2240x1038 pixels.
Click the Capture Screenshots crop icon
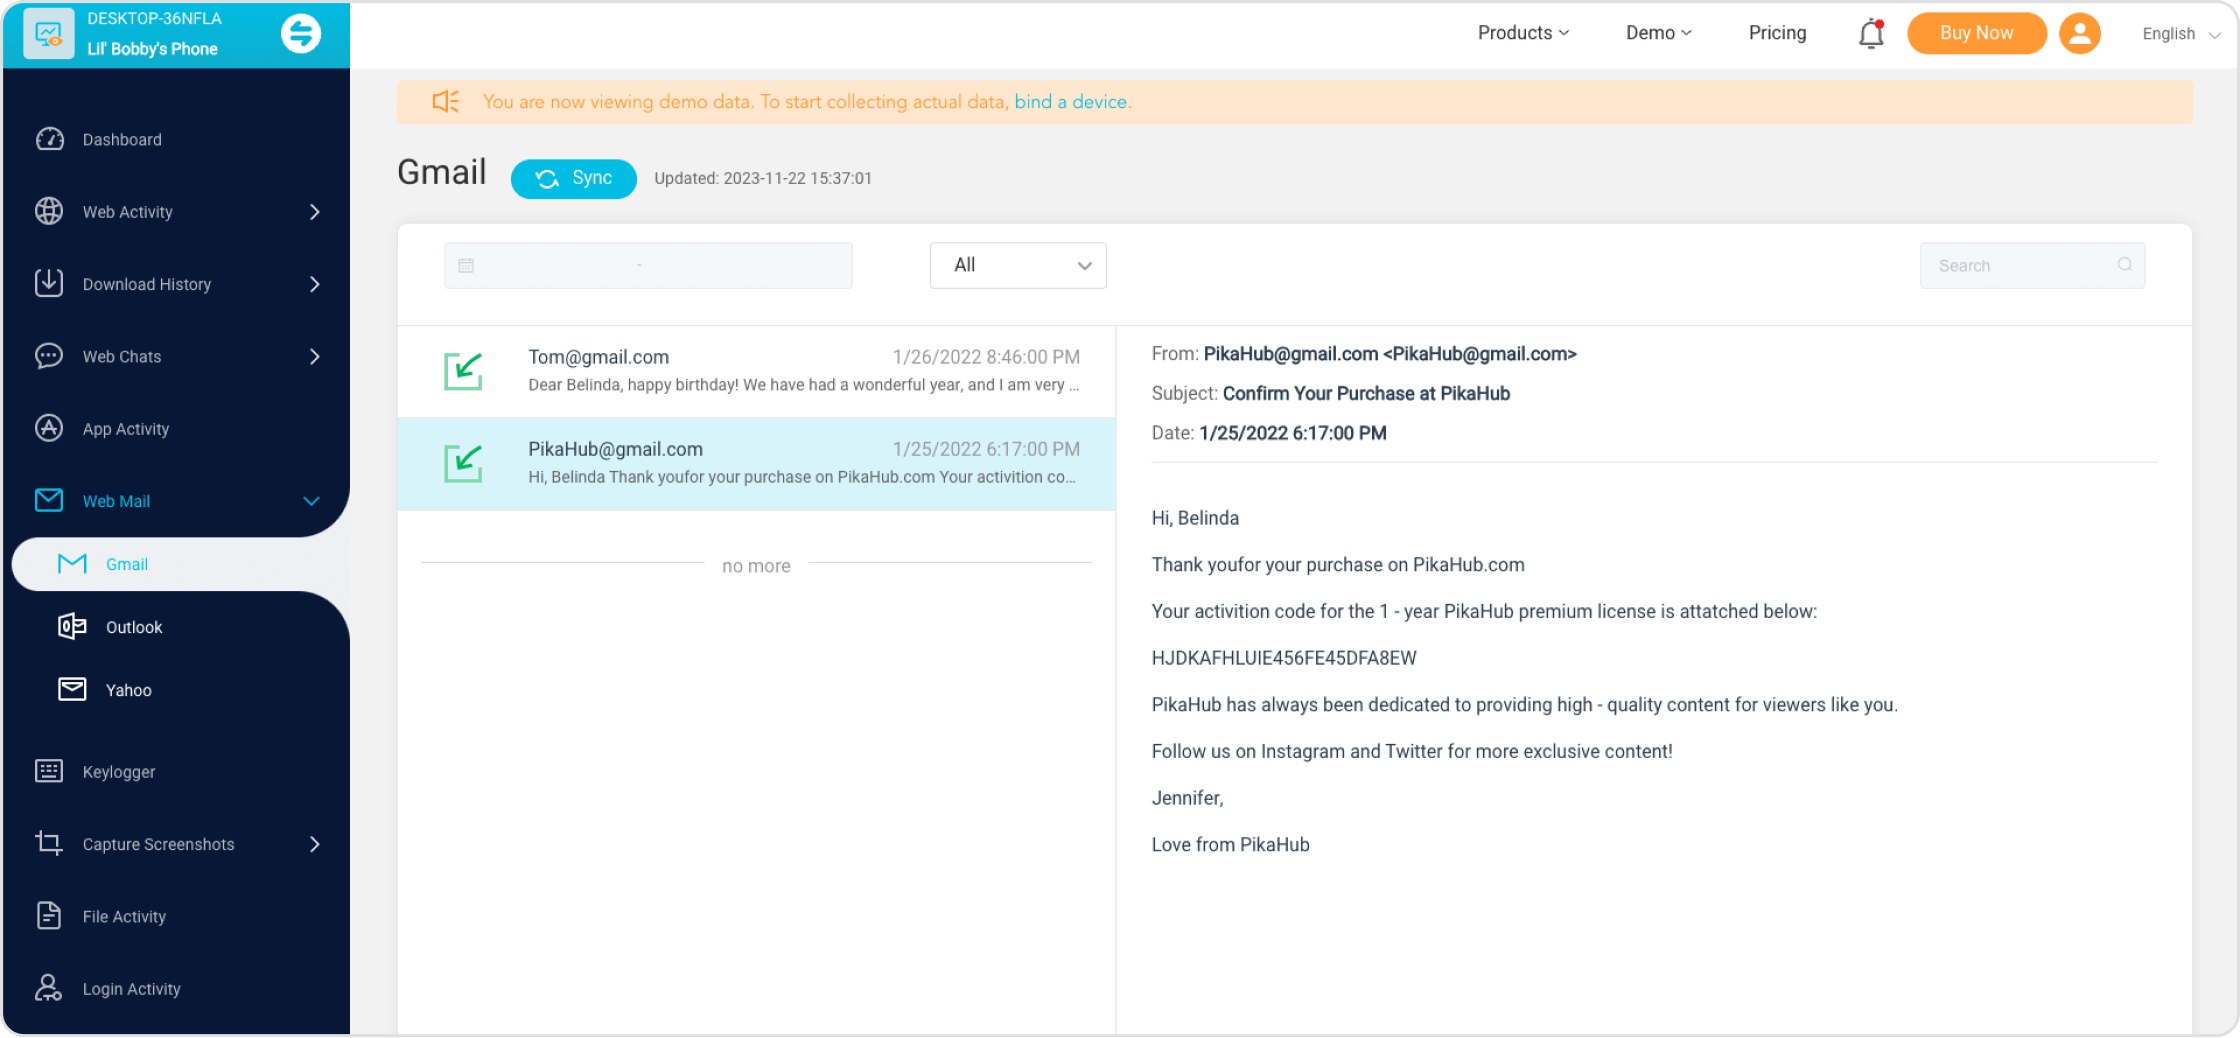[x=49, y=843]
